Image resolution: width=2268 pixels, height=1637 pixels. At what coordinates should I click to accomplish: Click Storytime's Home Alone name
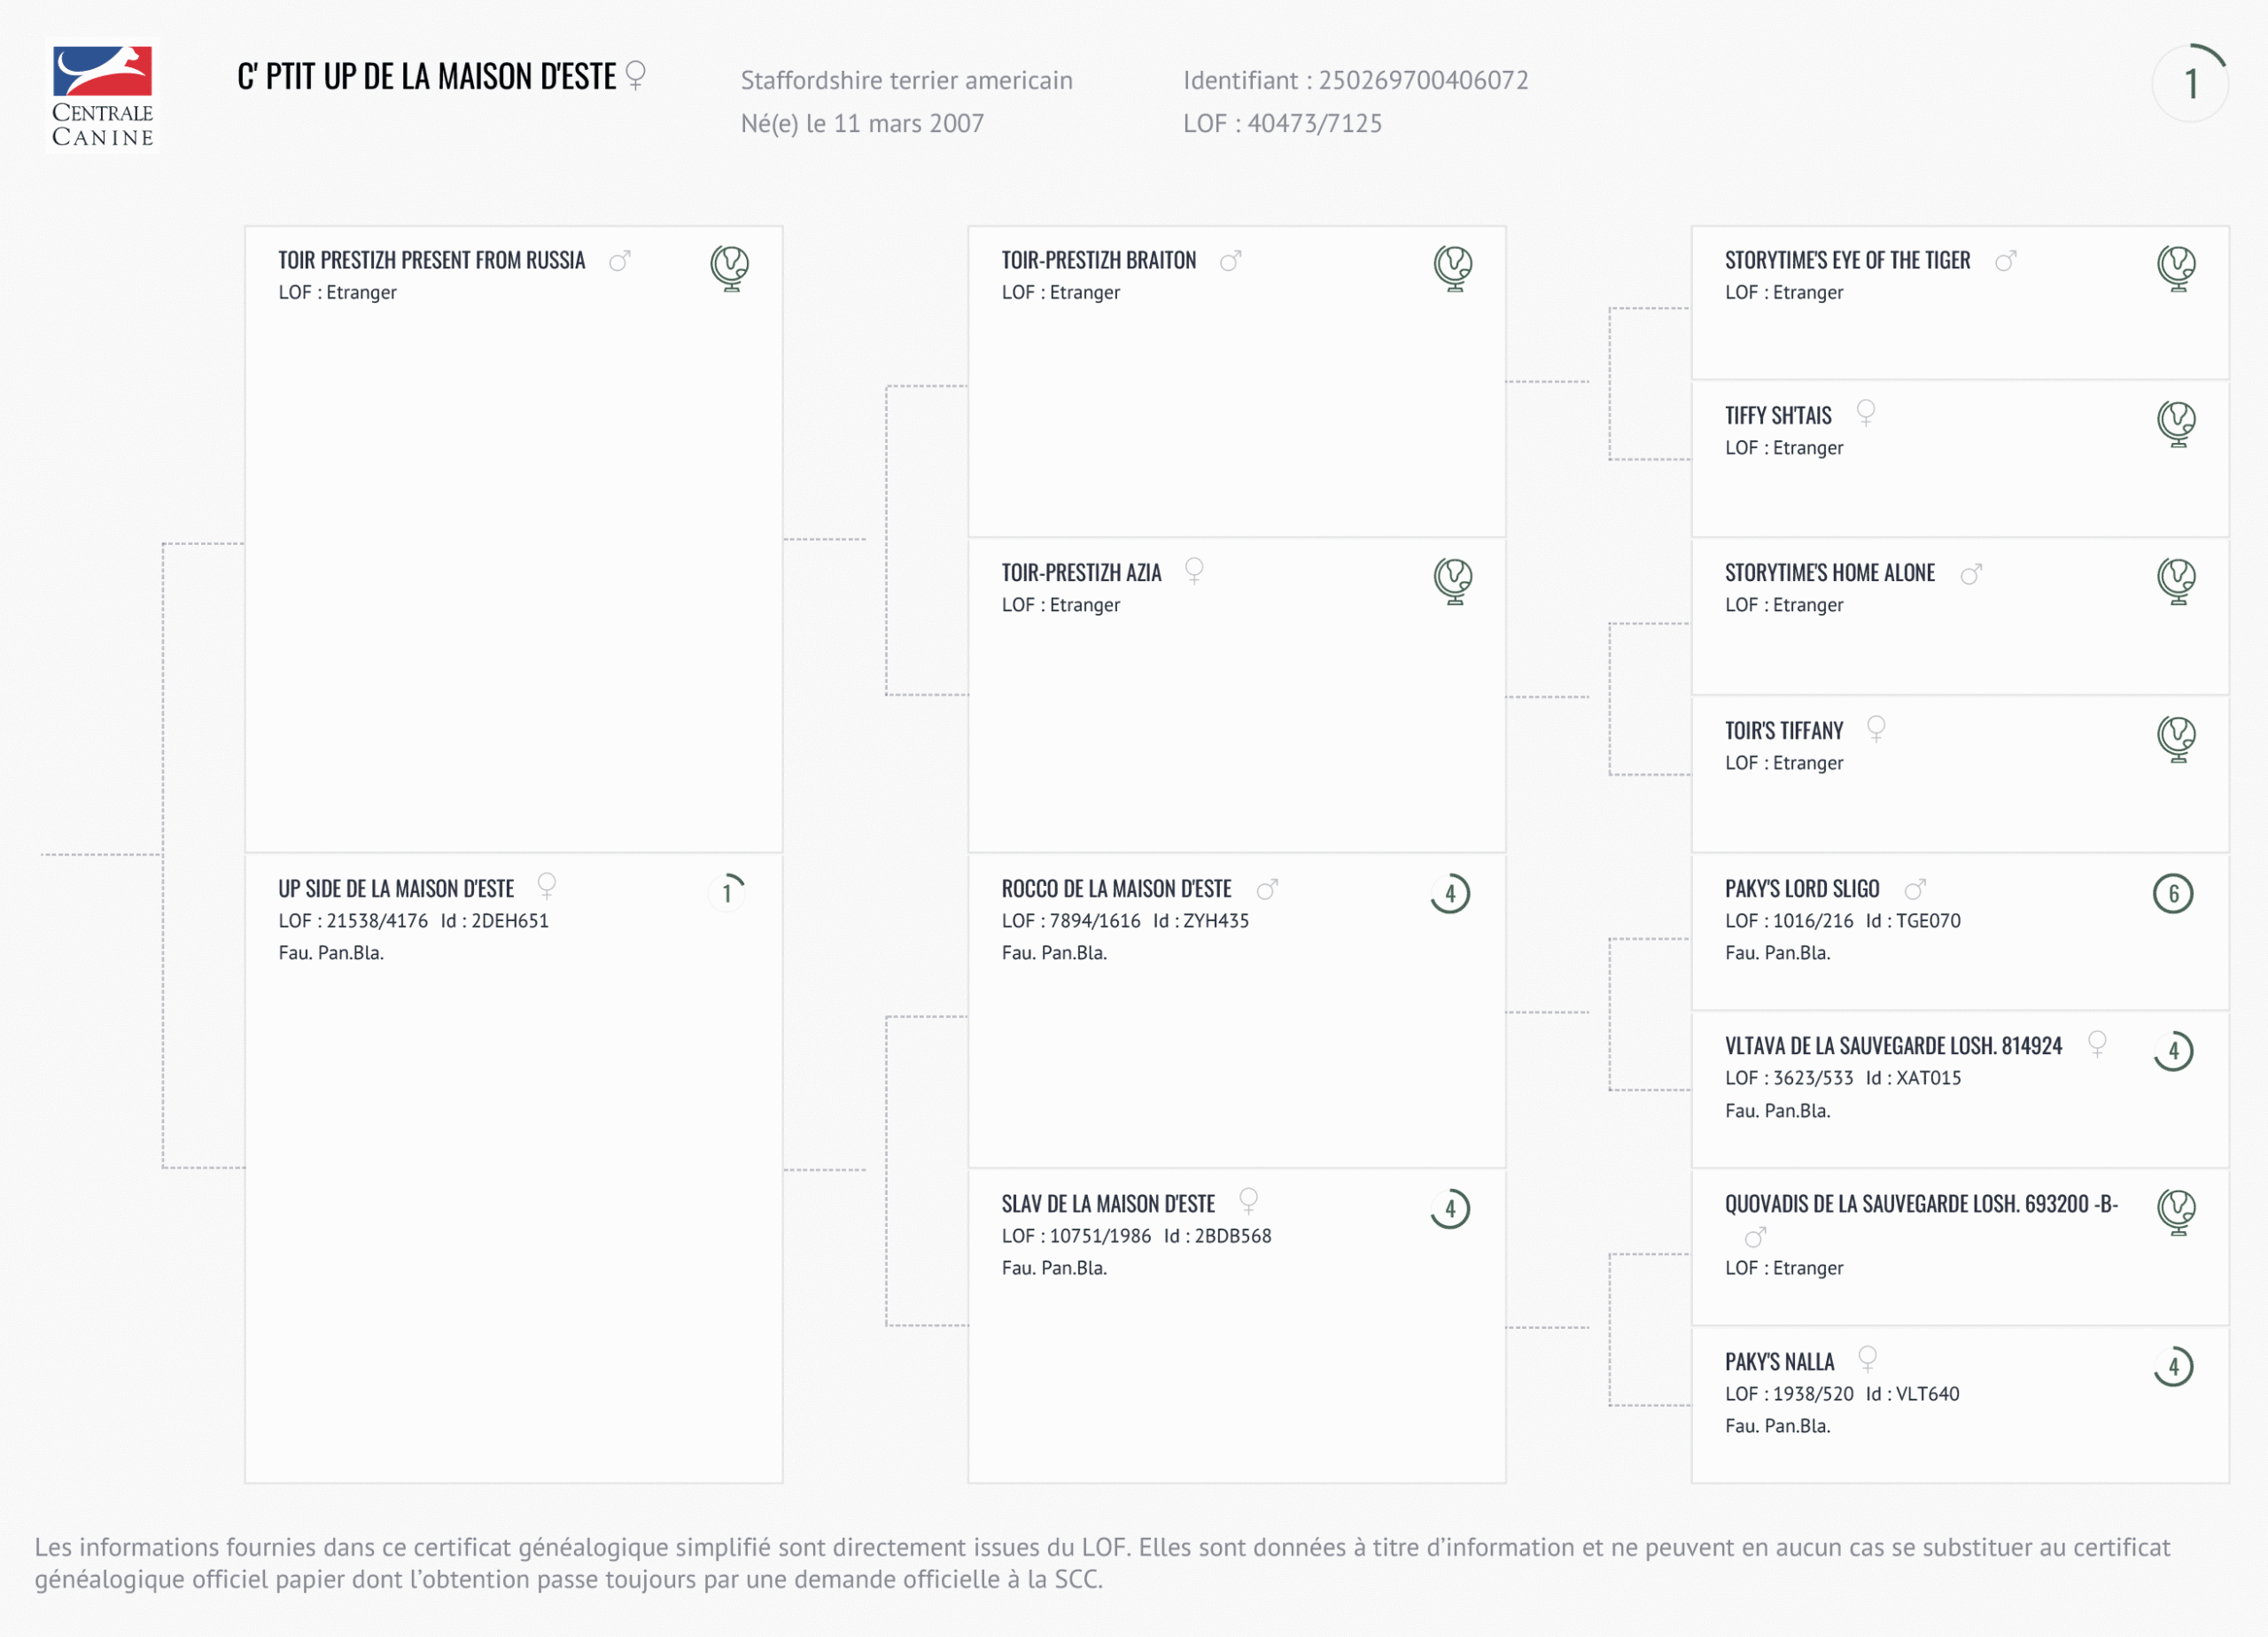1829,573
